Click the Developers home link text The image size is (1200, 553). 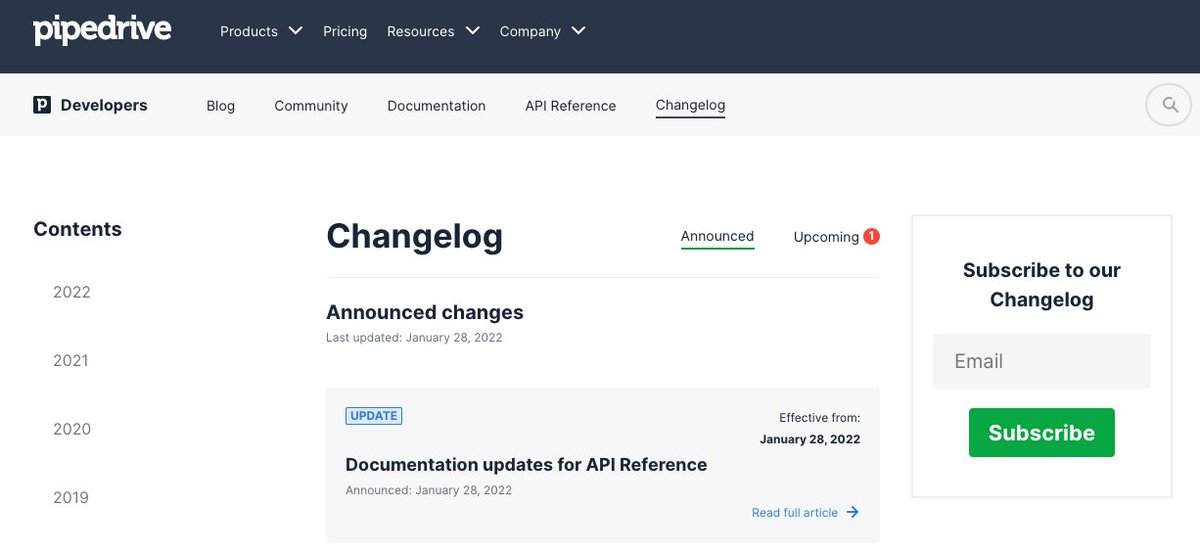104,105
